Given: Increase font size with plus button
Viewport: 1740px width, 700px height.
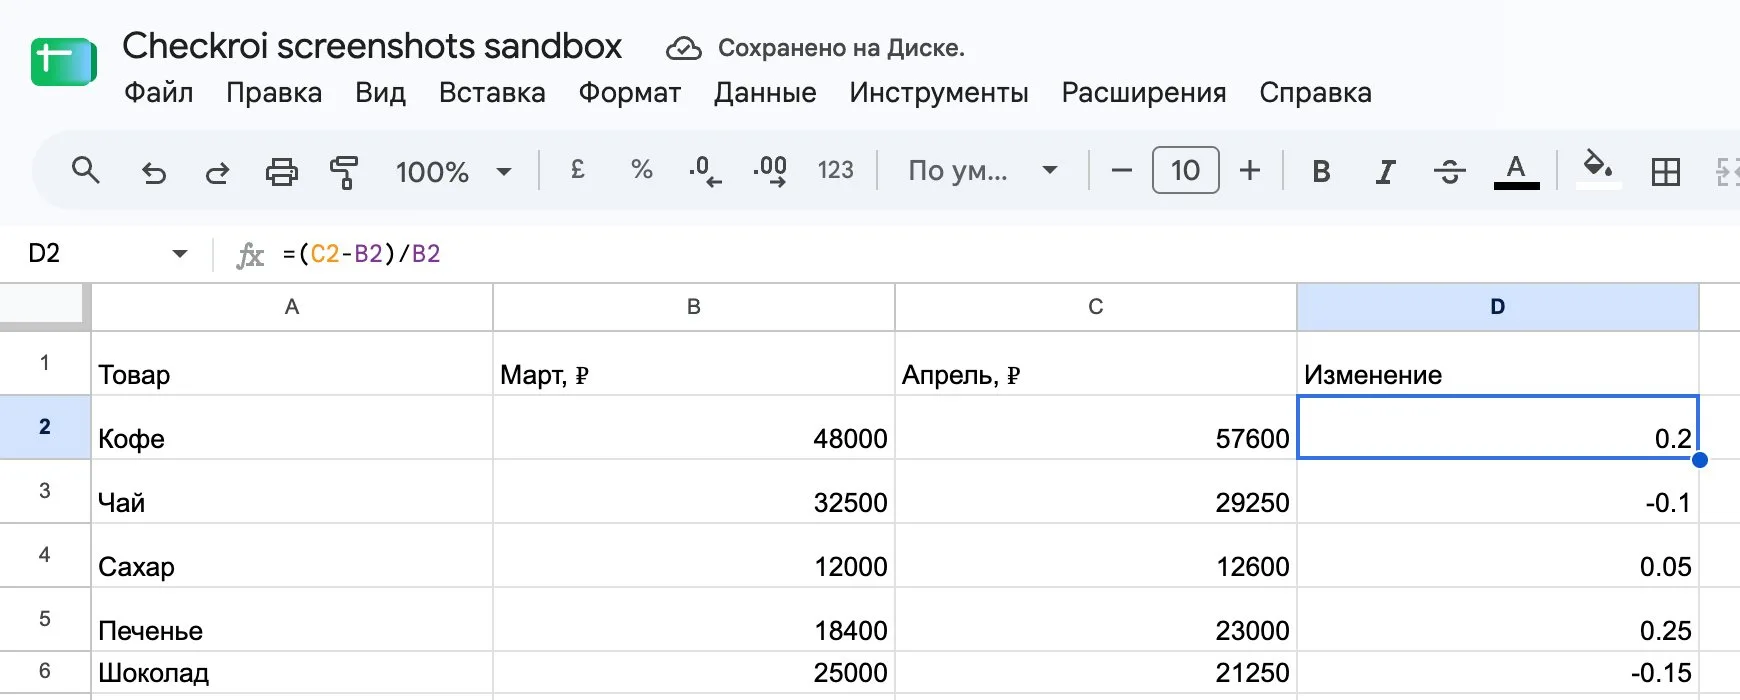Looking at the screenshot, I should point(1250,170).
